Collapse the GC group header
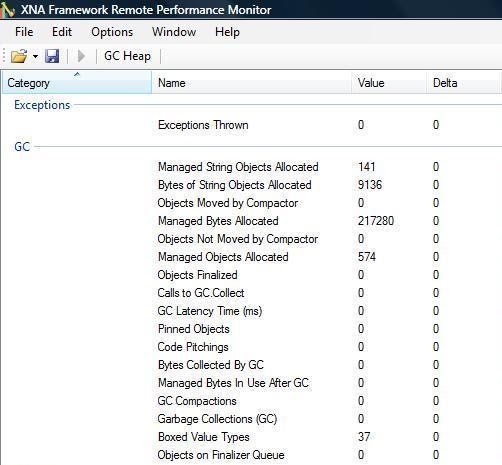Screen dimensions: 502x465 (x=22, y=147)
